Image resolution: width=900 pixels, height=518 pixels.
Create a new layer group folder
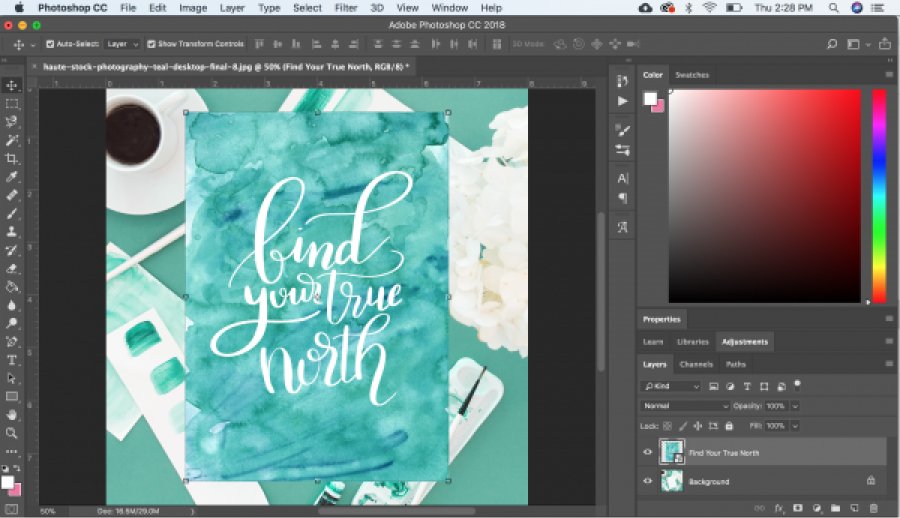pyautogui.click(x=836, y=508)
